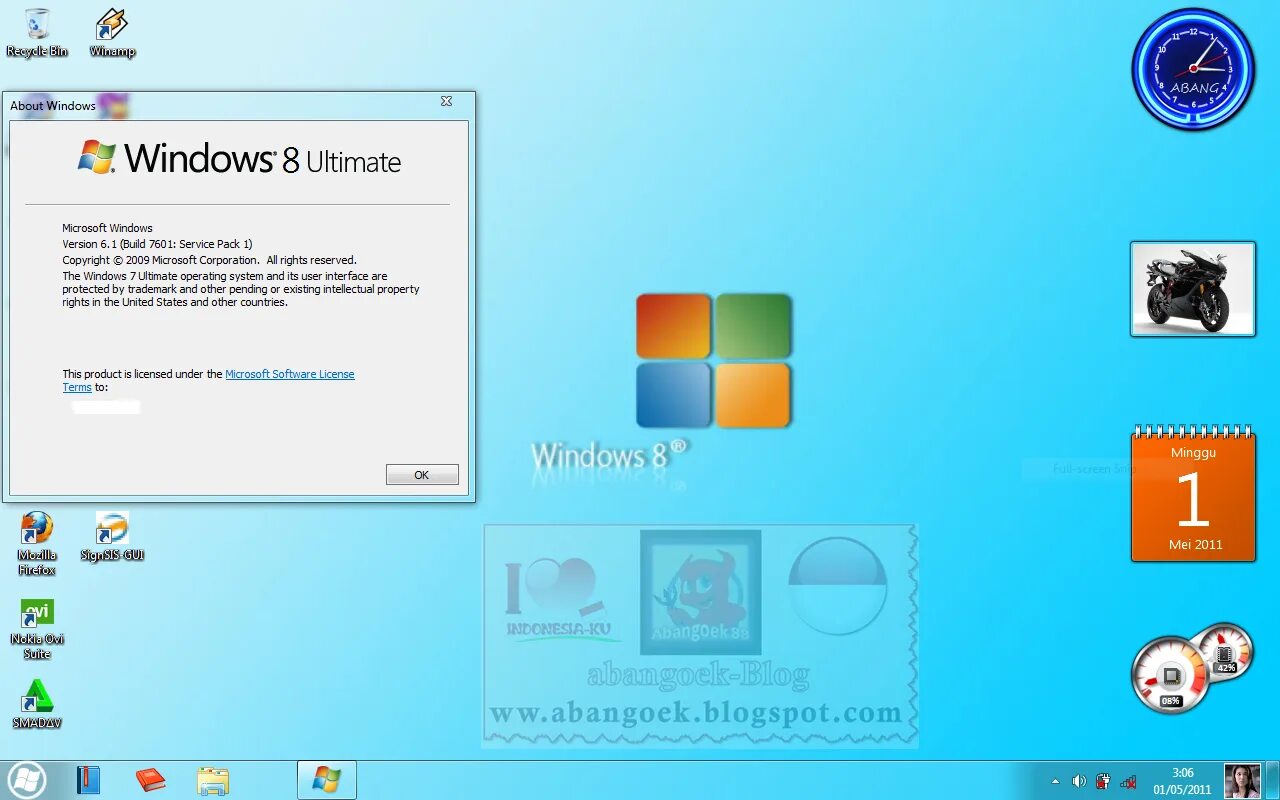Click the 'Mei 2011' text on calendar gadget
1280x800 pixels.
(1195, 545)
